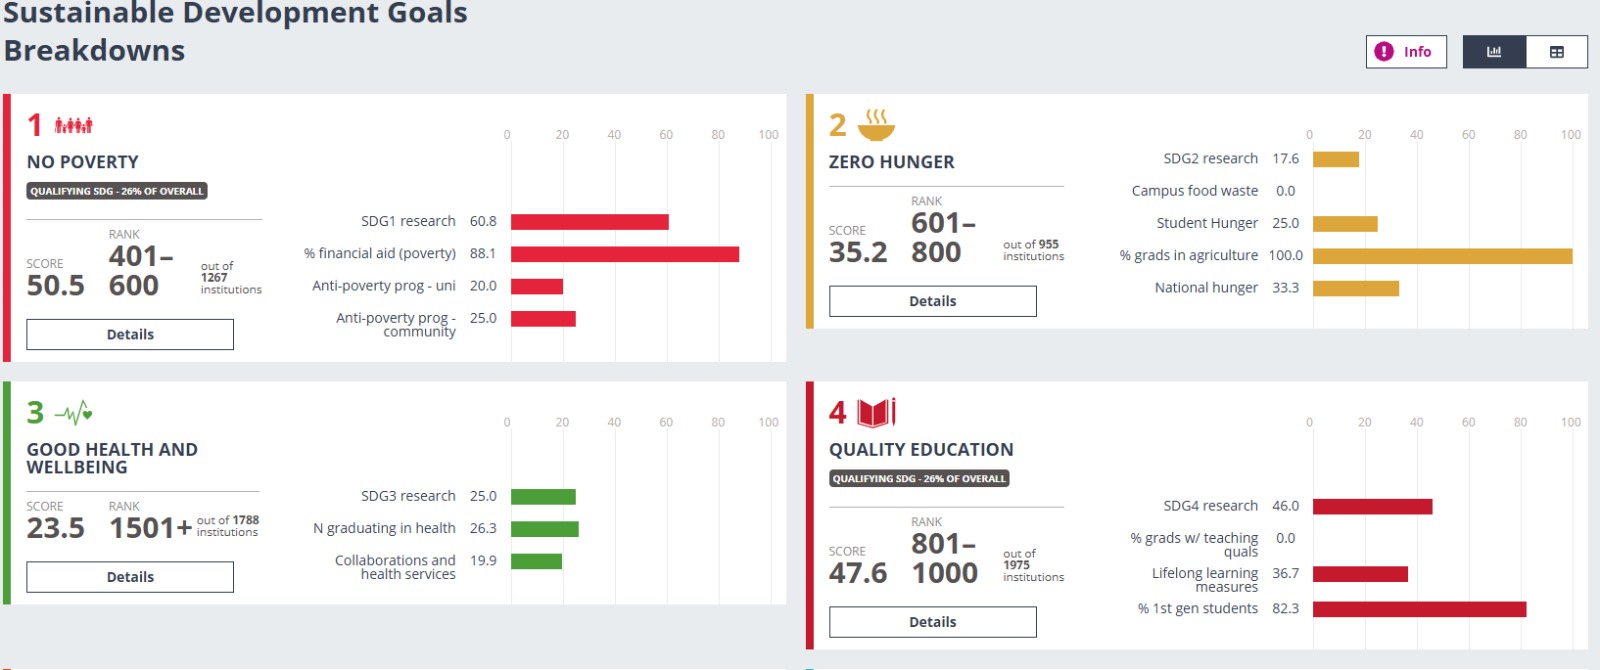The height and width of the screenshot is (670, 1600).
Task: Open Details for No Poverty
Action: coord(130,334)
